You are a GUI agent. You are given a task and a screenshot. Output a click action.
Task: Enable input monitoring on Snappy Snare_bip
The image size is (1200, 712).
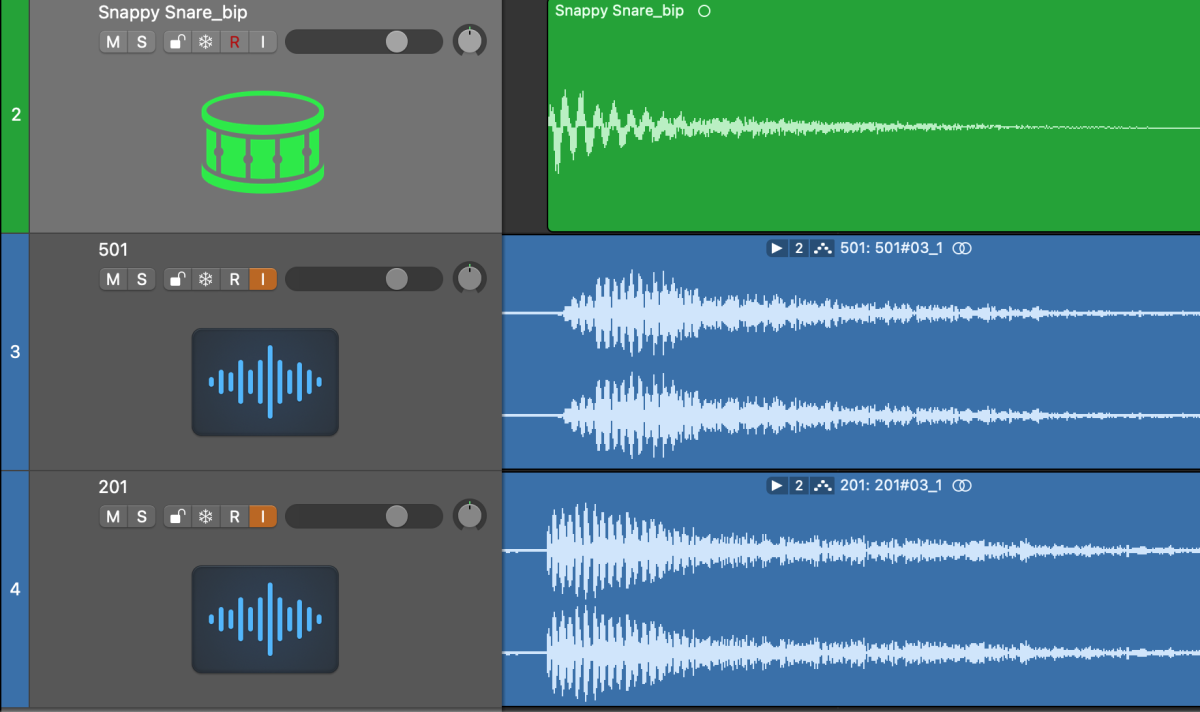263,41
